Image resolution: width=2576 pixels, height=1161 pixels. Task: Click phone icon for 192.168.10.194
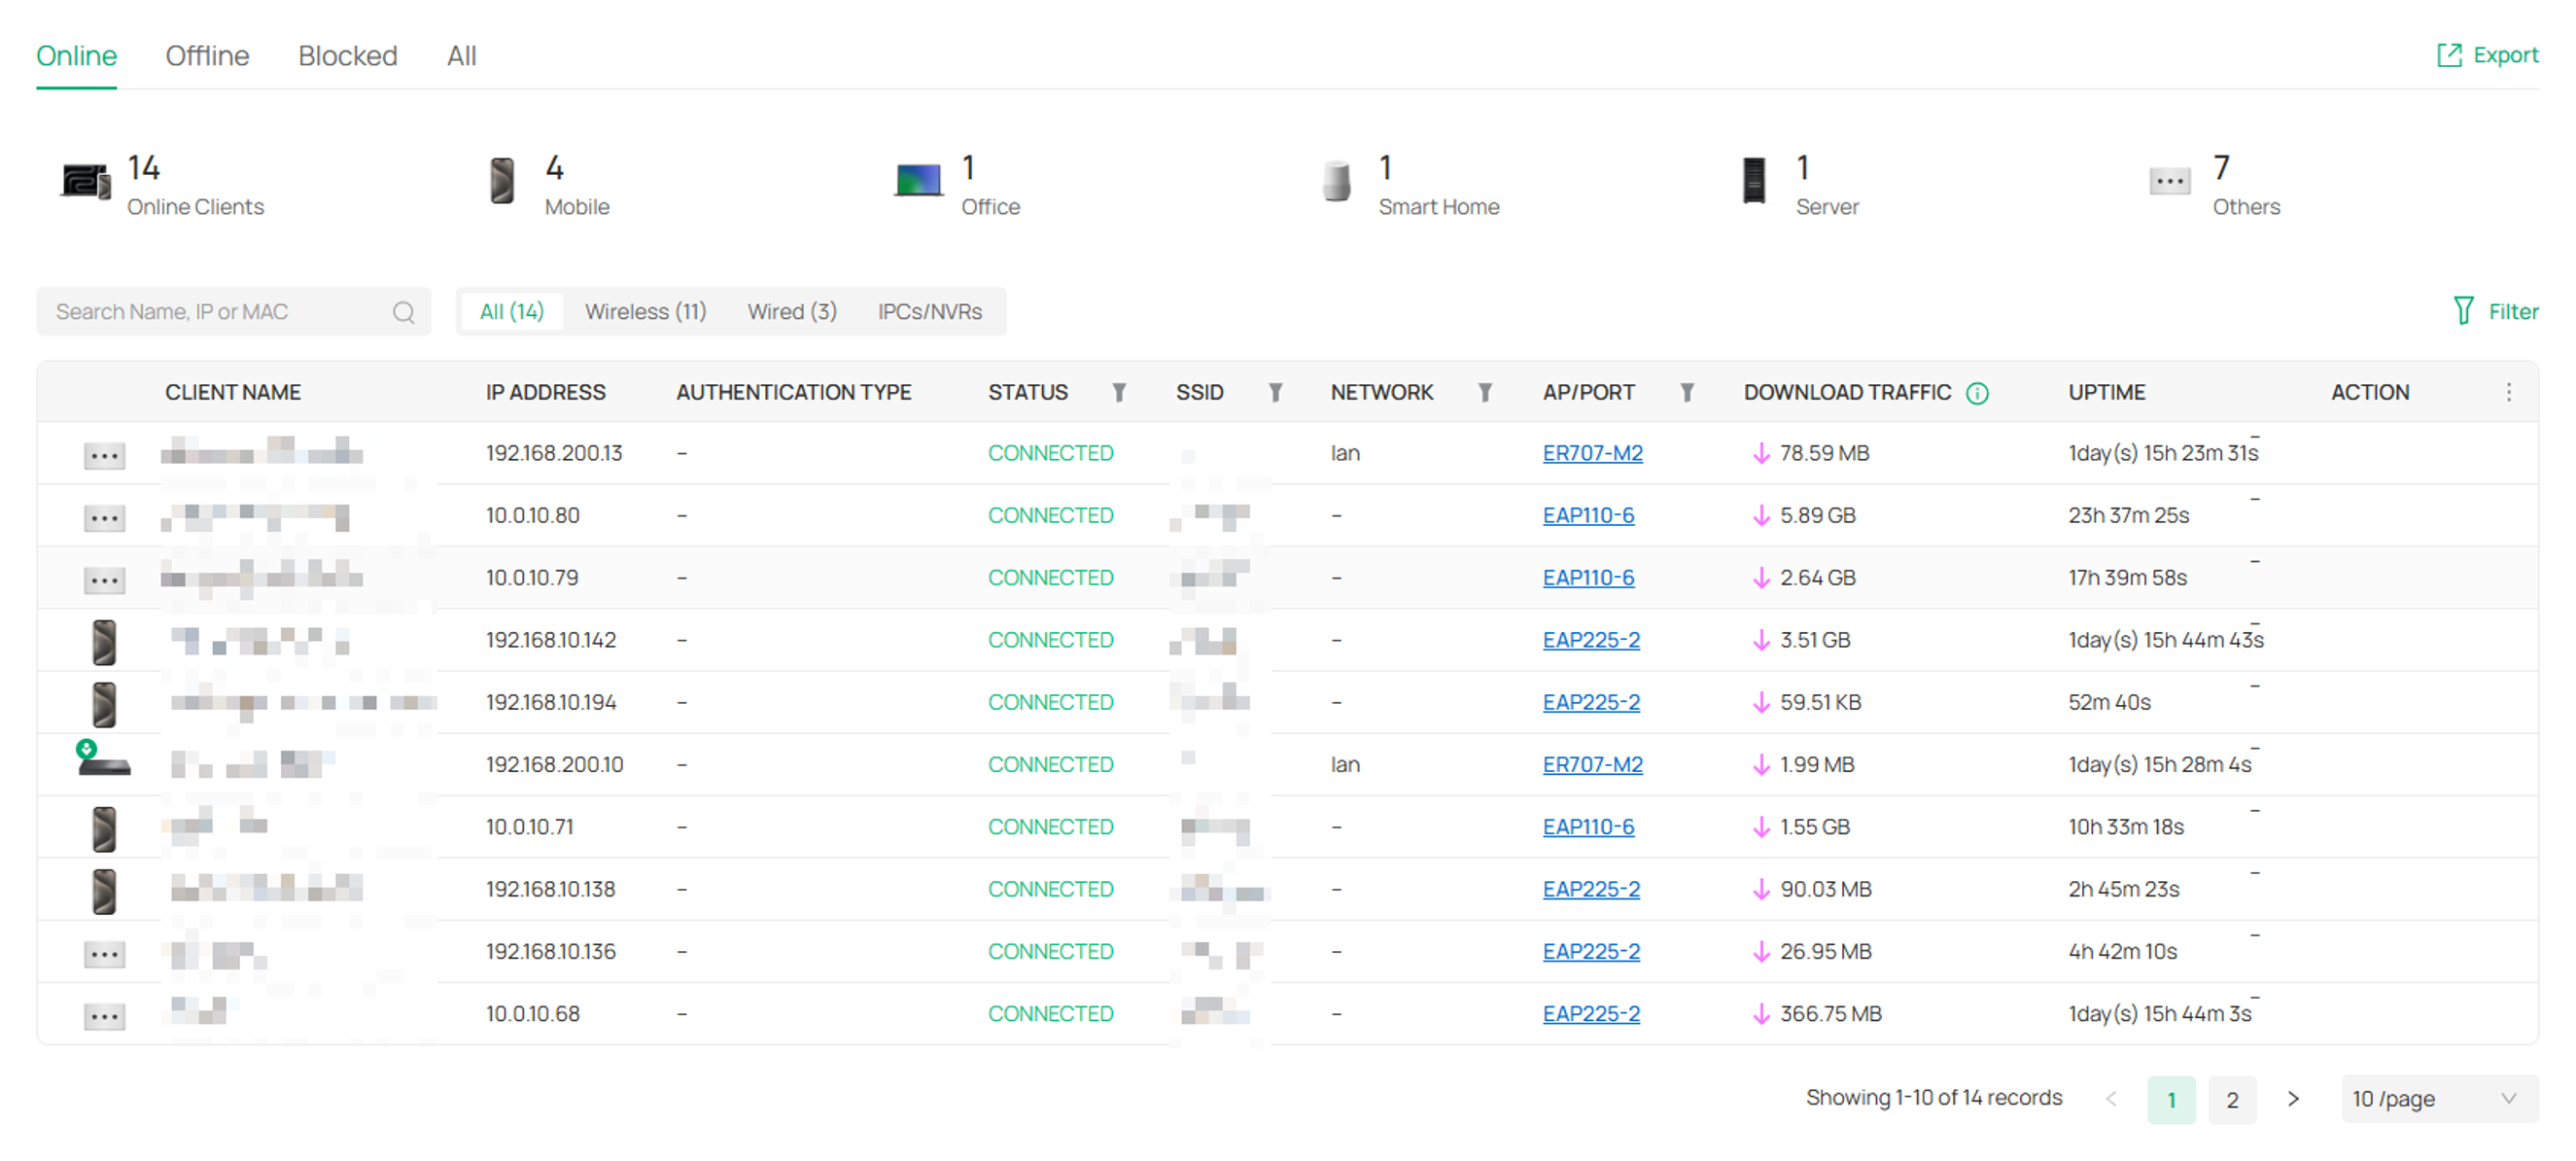pyautogui.click(x=104, y=704)
